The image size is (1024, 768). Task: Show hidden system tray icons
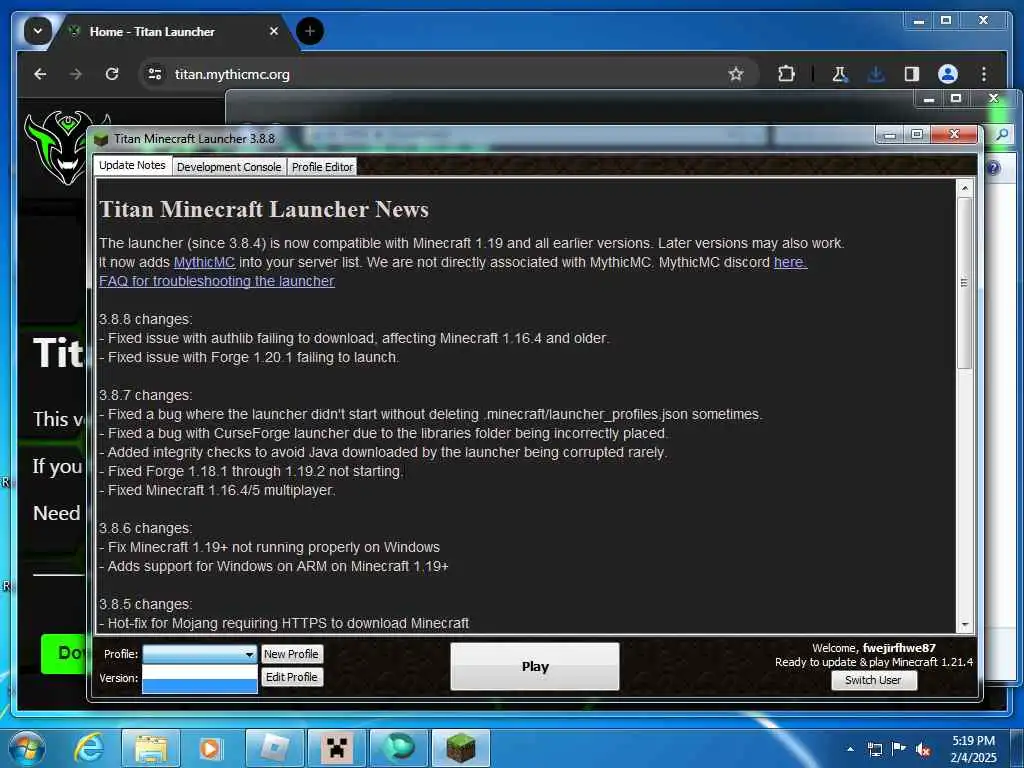pyautogui.click(x=850, y=749)
